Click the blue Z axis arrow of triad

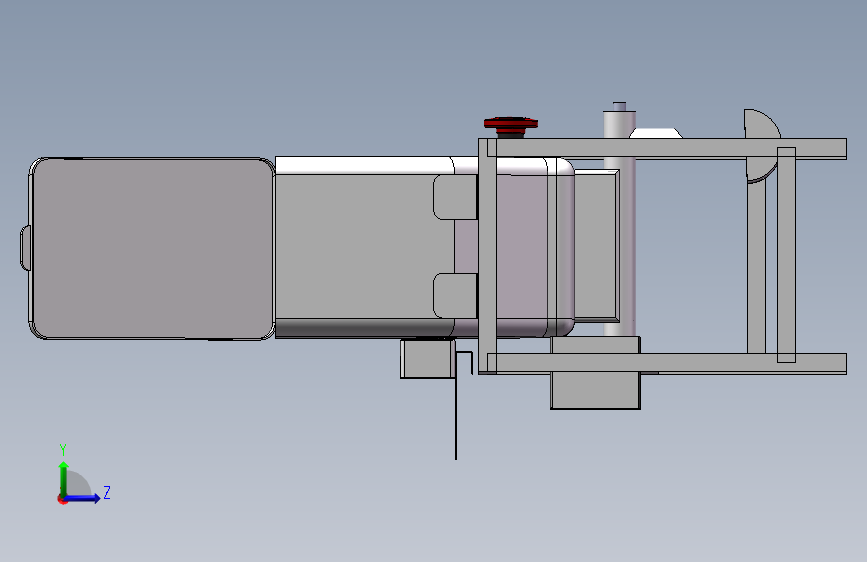click(83, 498)
